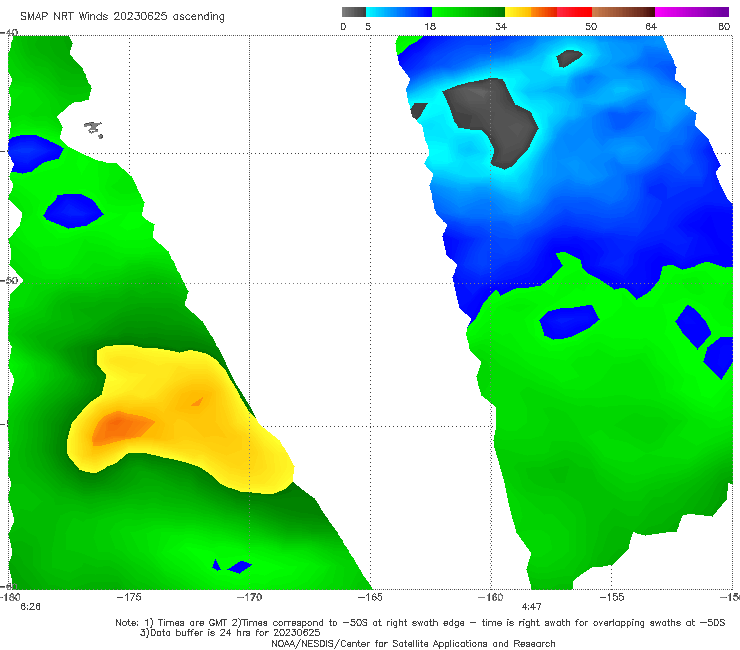
Task: Click the tiny orange spot near -172
Action: (197, 402)
